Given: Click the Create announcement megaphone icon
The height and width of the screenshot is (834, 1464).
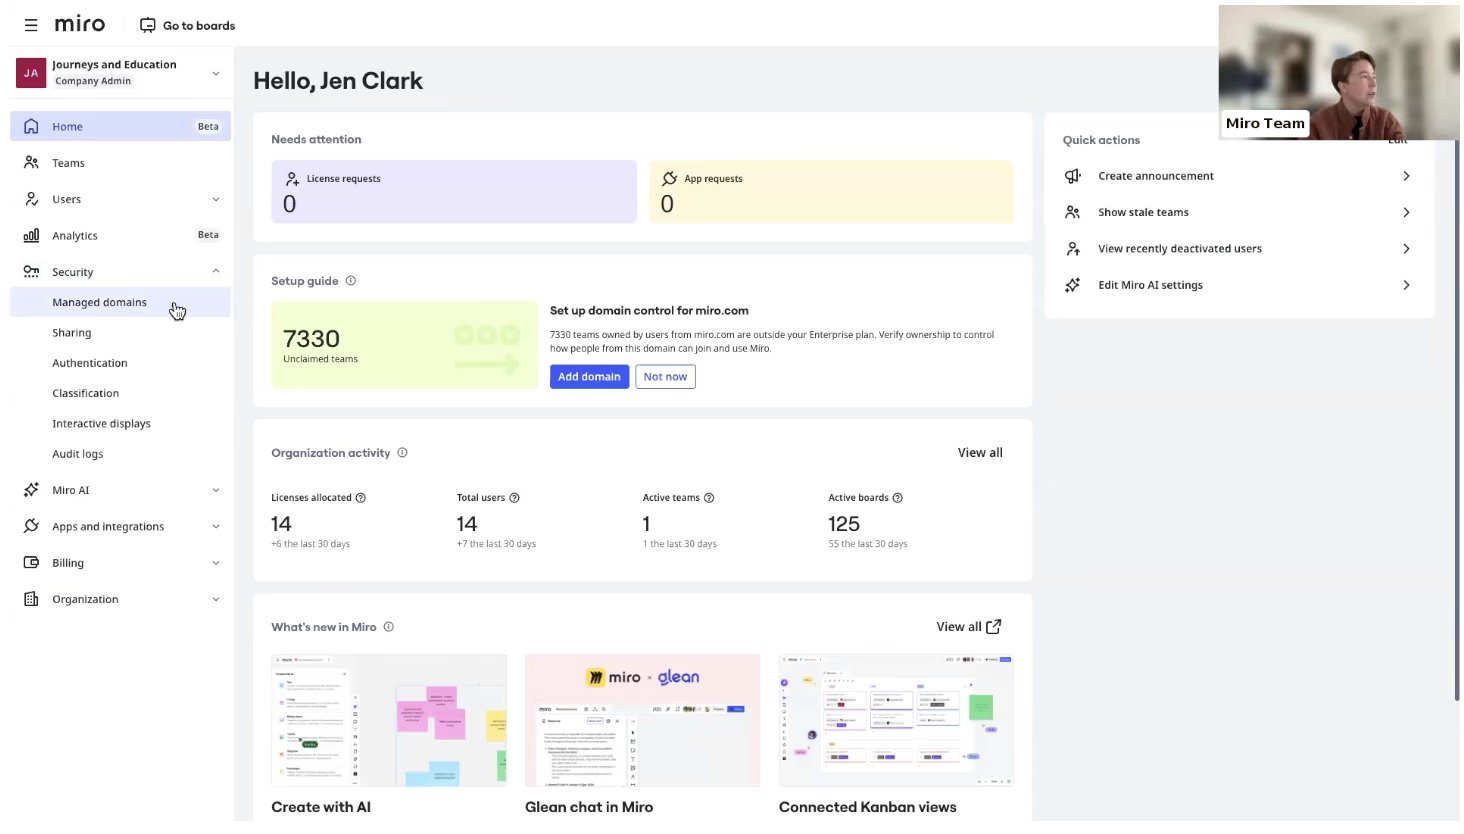Looking at the screenshot, I should click(1072, 175).
